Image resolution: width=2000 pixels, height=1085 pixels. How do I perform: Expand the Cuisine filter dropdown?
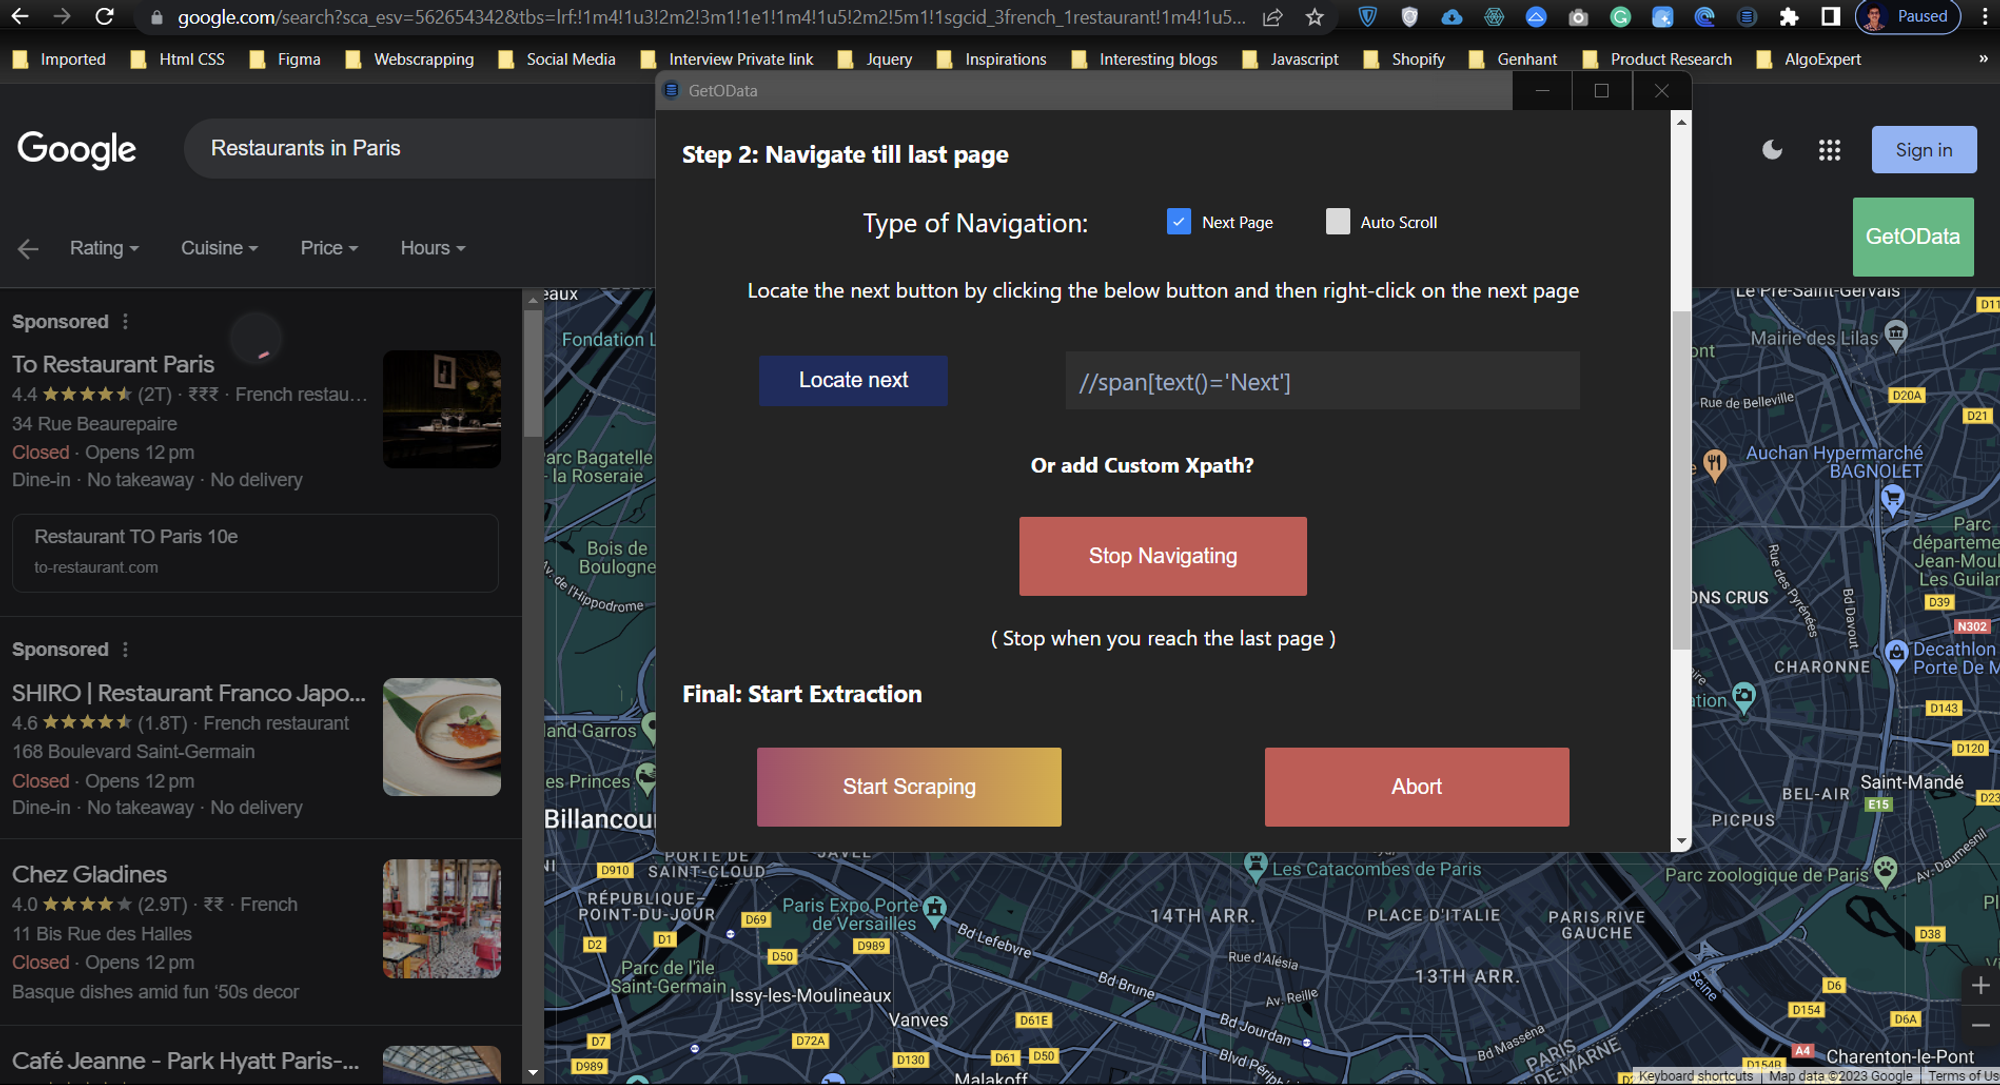[x=219, y=248]
